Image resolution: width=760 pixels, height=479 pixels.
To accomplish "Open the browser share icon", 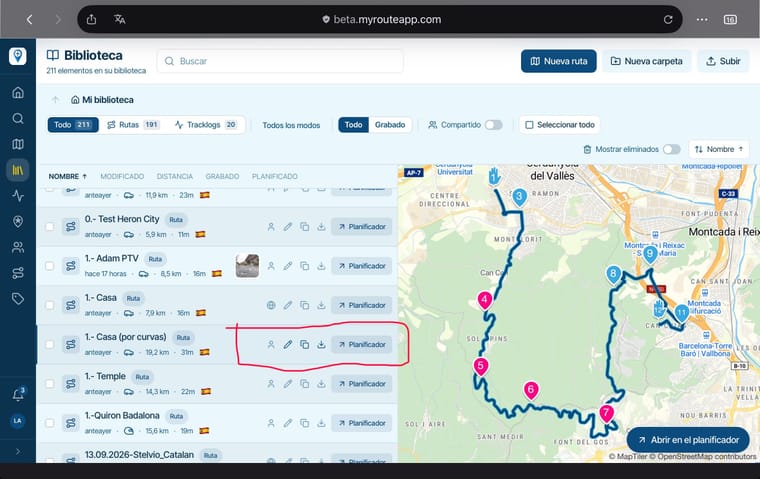I will pos(91,19).
